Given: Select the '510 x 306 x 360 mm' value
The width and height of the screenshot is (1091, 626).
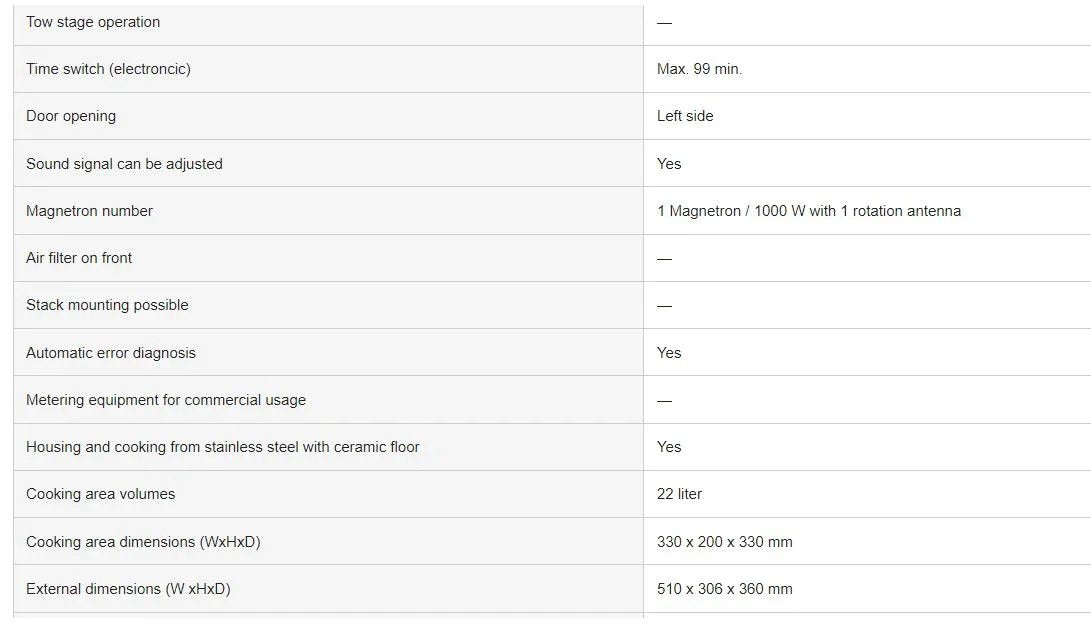Looking at the screenshot, I should coord(724,589).
